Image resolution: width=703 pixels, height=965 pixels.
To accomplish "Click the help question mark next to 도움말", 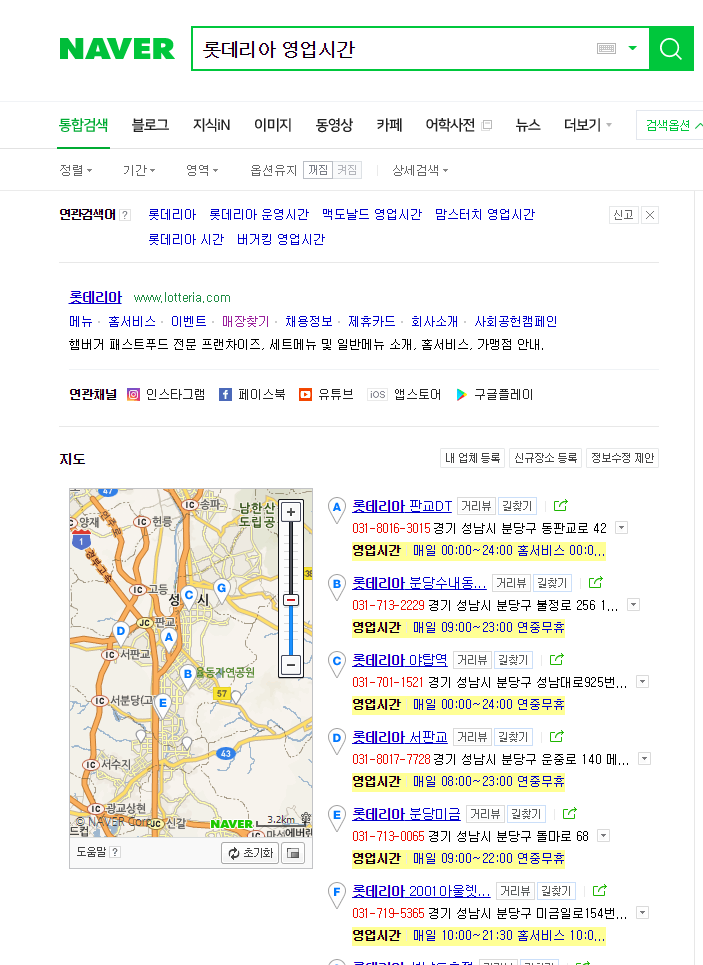I will [x=115, y=852].
